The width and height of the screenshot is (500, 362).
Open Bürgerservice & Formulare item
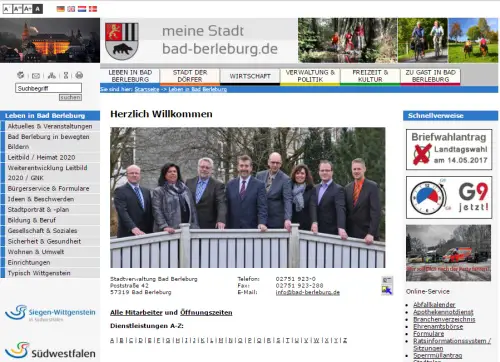point(50,189)
